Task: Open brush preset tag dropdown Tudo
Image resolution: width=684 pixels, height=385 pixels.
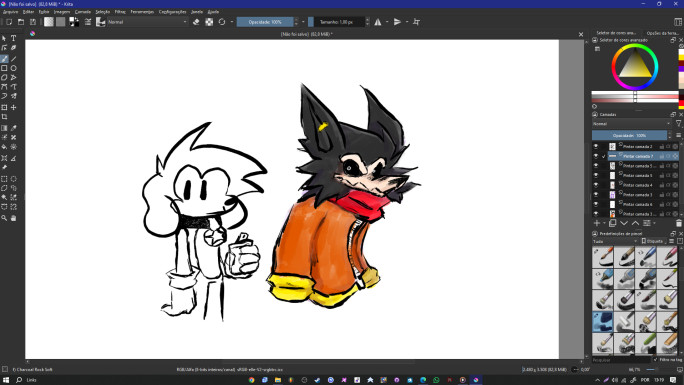Action: pos(615,241)
